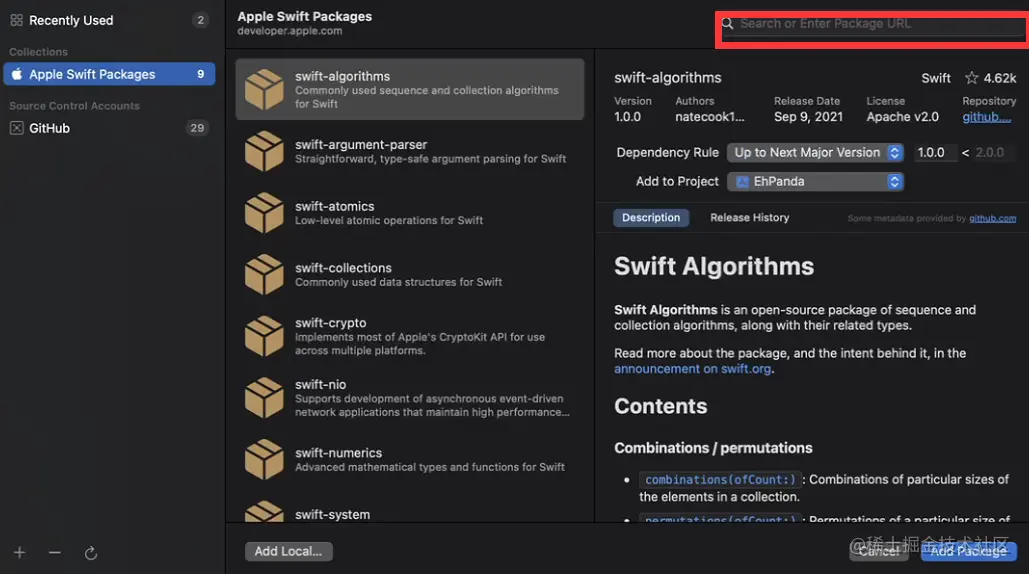Screen dimensions: 1029x574
Task: Select swift-numerics package box icon
Action: pyautogui.click(x=264, y=459)
